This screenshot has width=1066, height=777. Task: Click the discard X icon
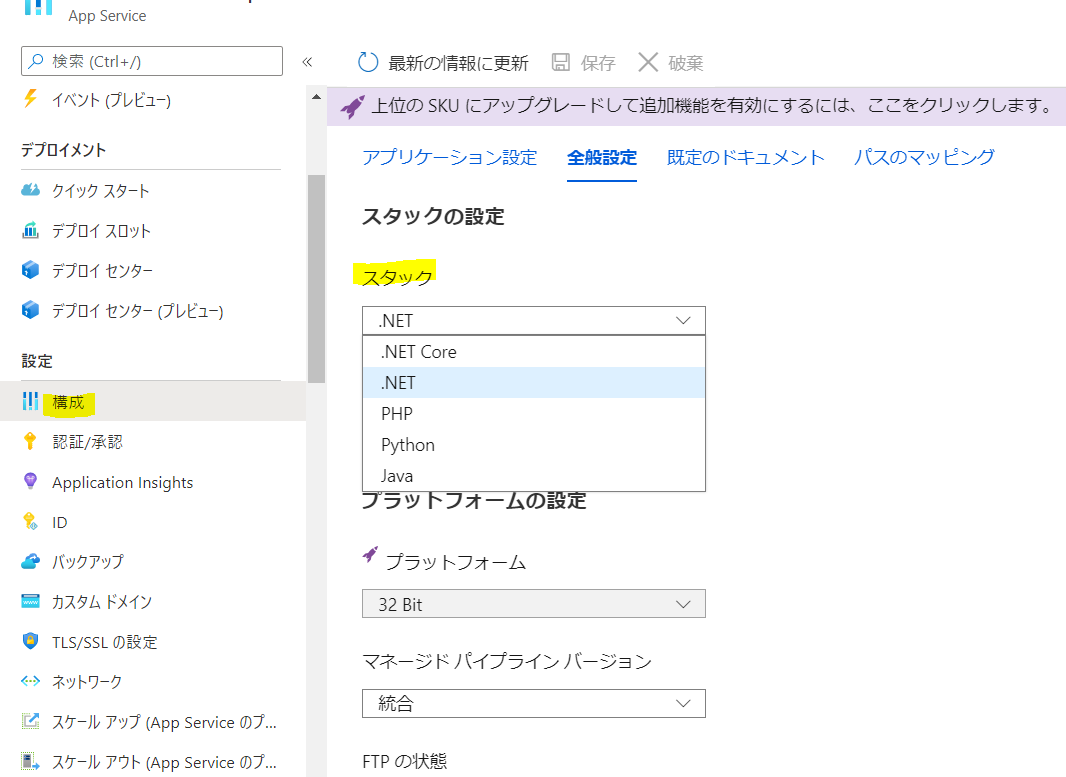[x=648, y=63]
